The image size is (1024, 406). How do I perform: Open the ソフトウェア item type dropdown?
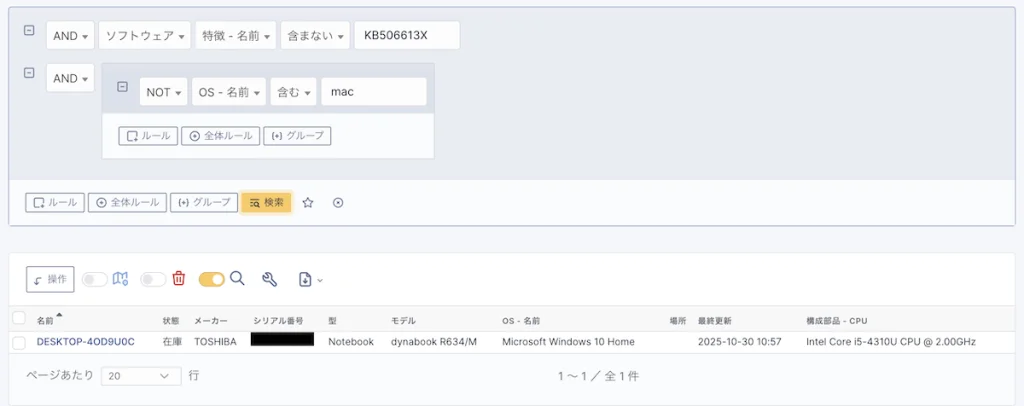[144, 36]
